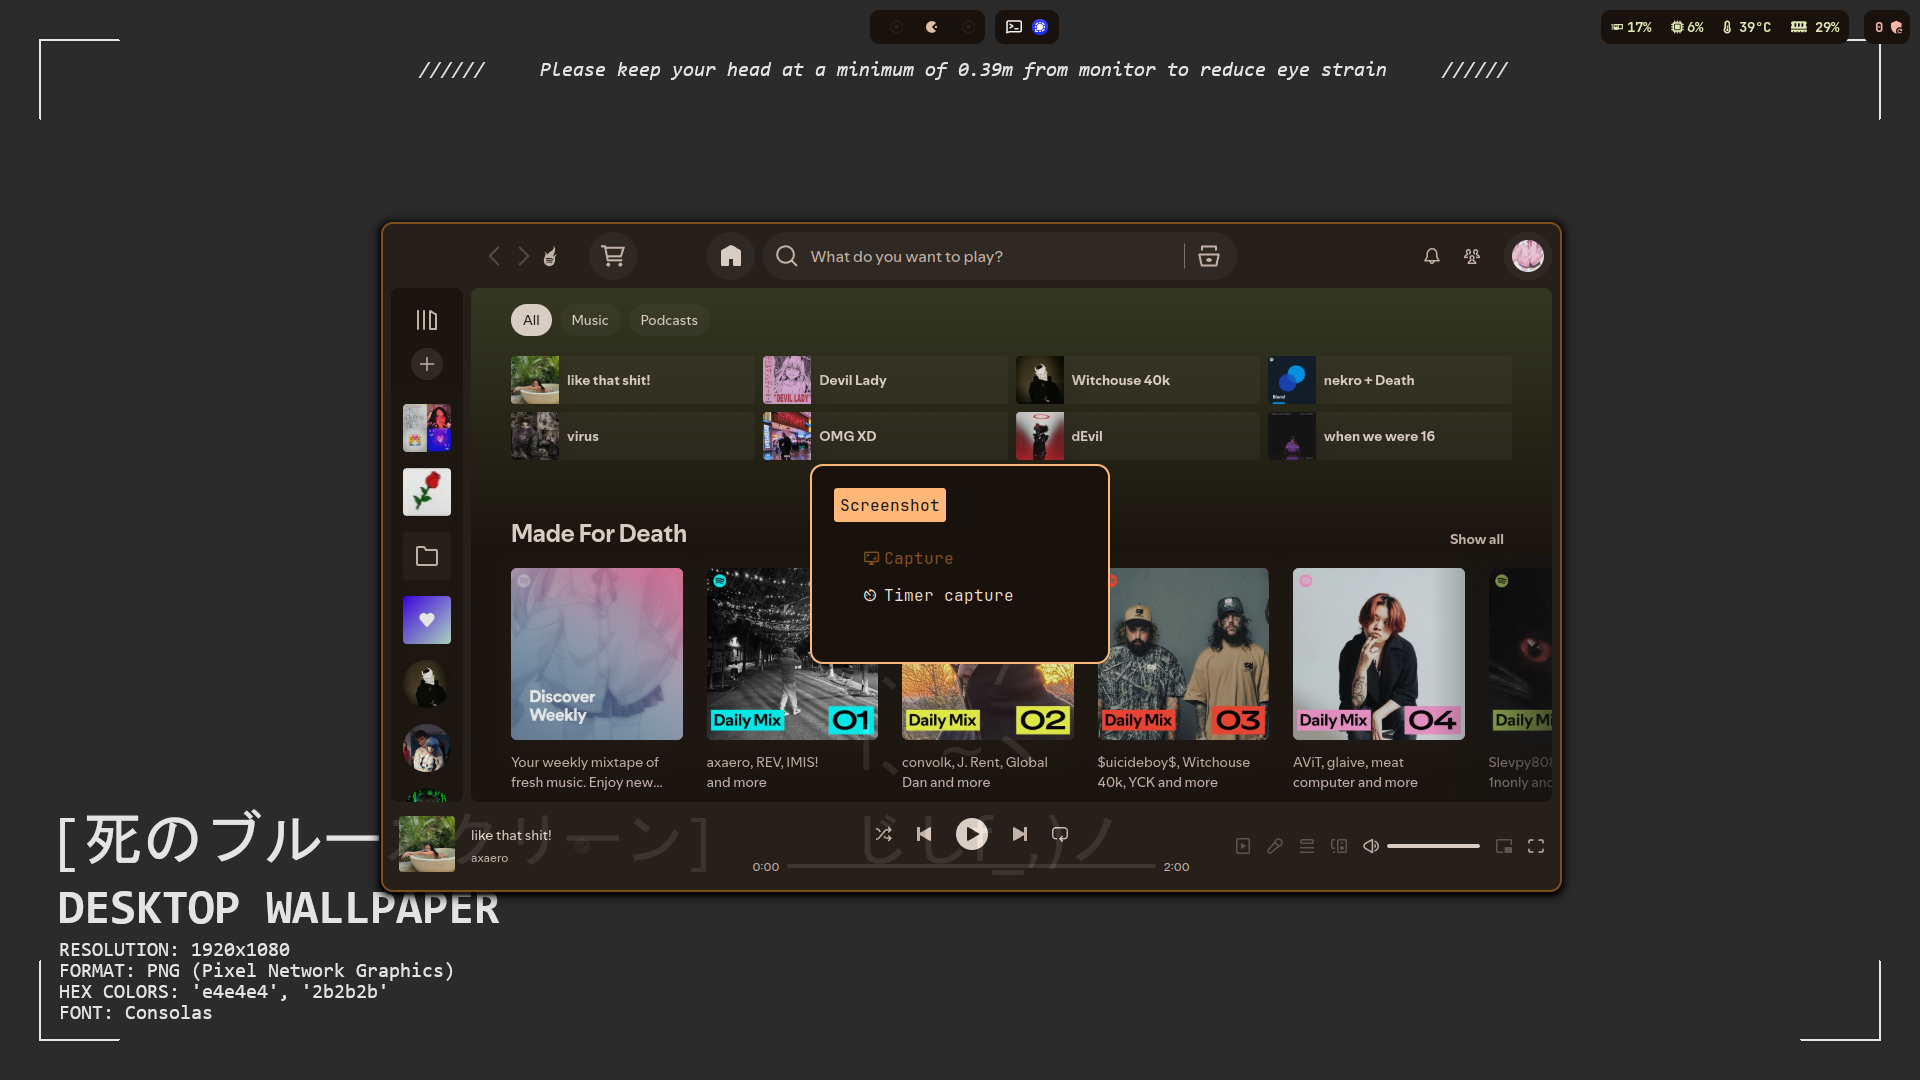Open nekro + Death blend tile
This screenshot has width=1920, height=1080.
(1390, 380)
